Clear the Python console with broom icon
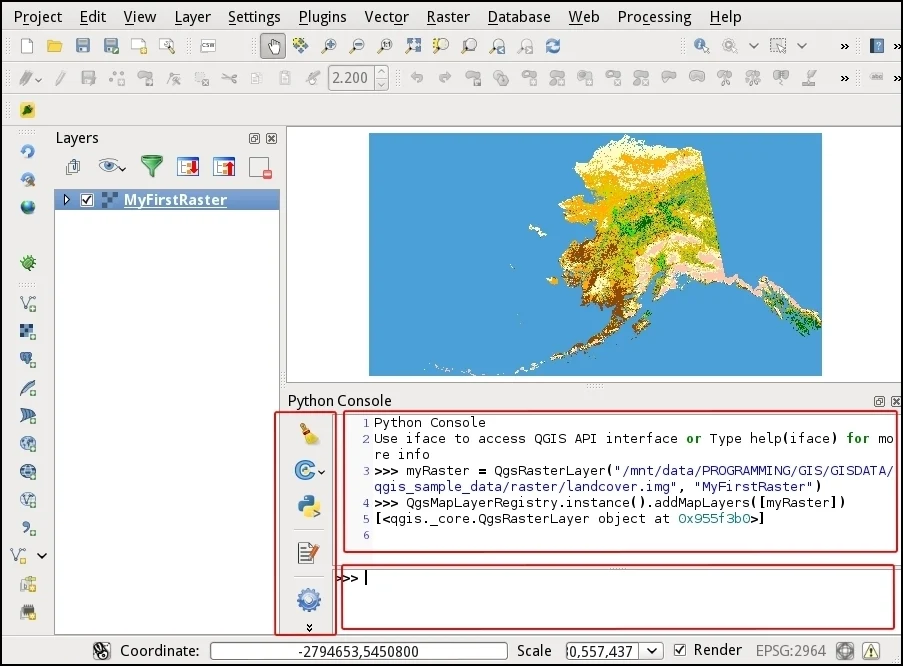The height and width of the screenshot is (666, 903). coord(308,434)
